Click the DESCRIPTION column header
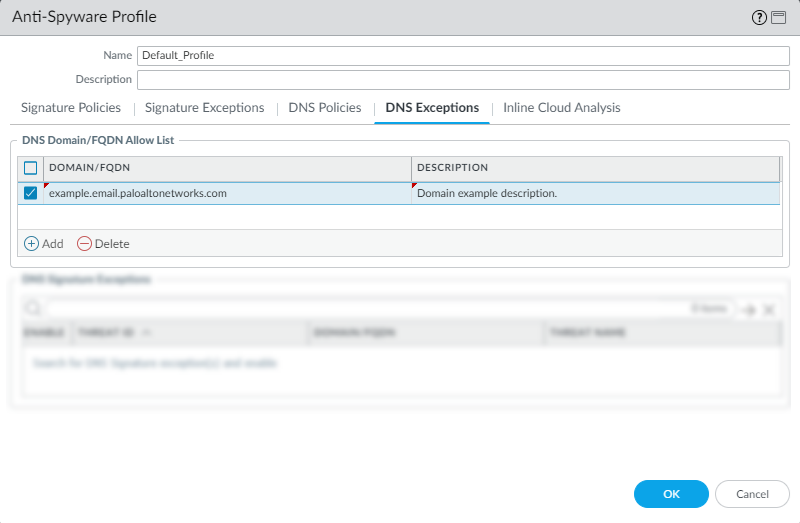The height and width of the screenshot is (523, 800). point(594,168)
